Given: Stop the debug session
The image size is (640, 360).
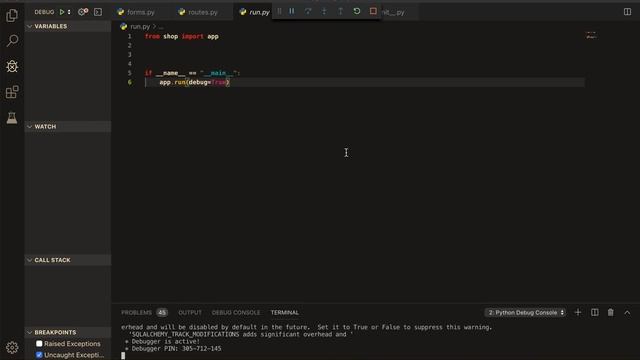Looking at the screenshot, I should click(373, 11).
